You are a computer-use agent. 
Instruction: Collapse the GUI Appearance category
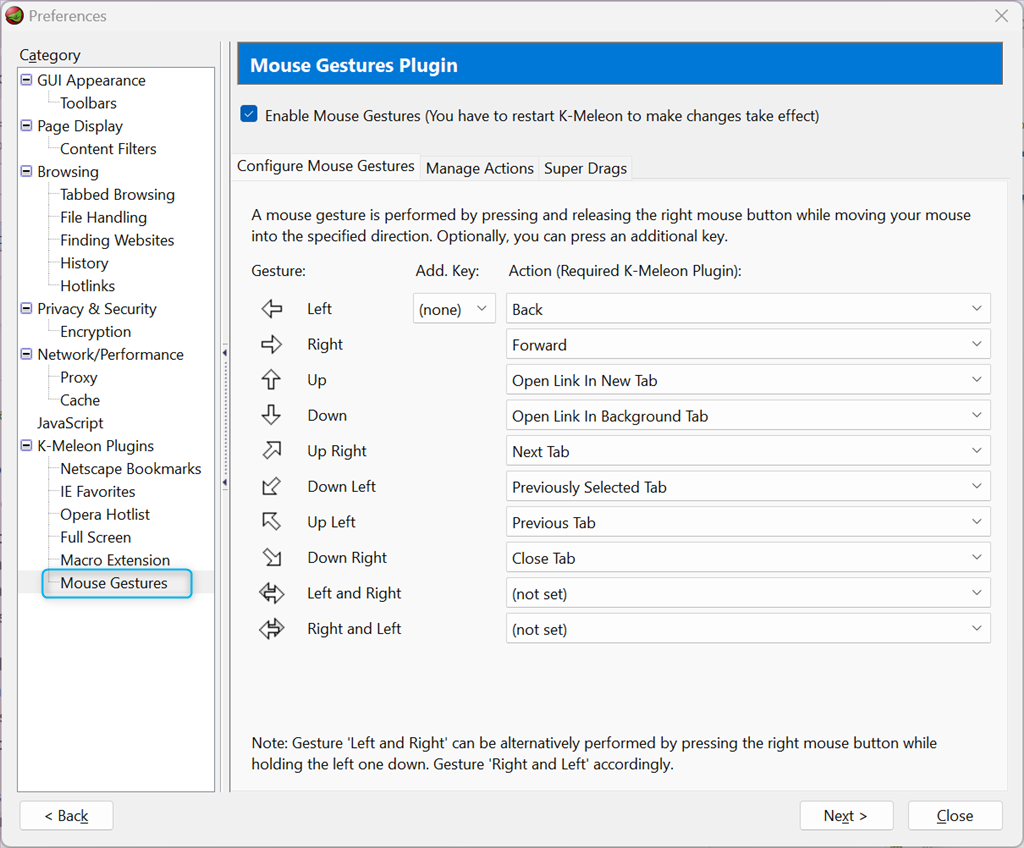(26, 80)
